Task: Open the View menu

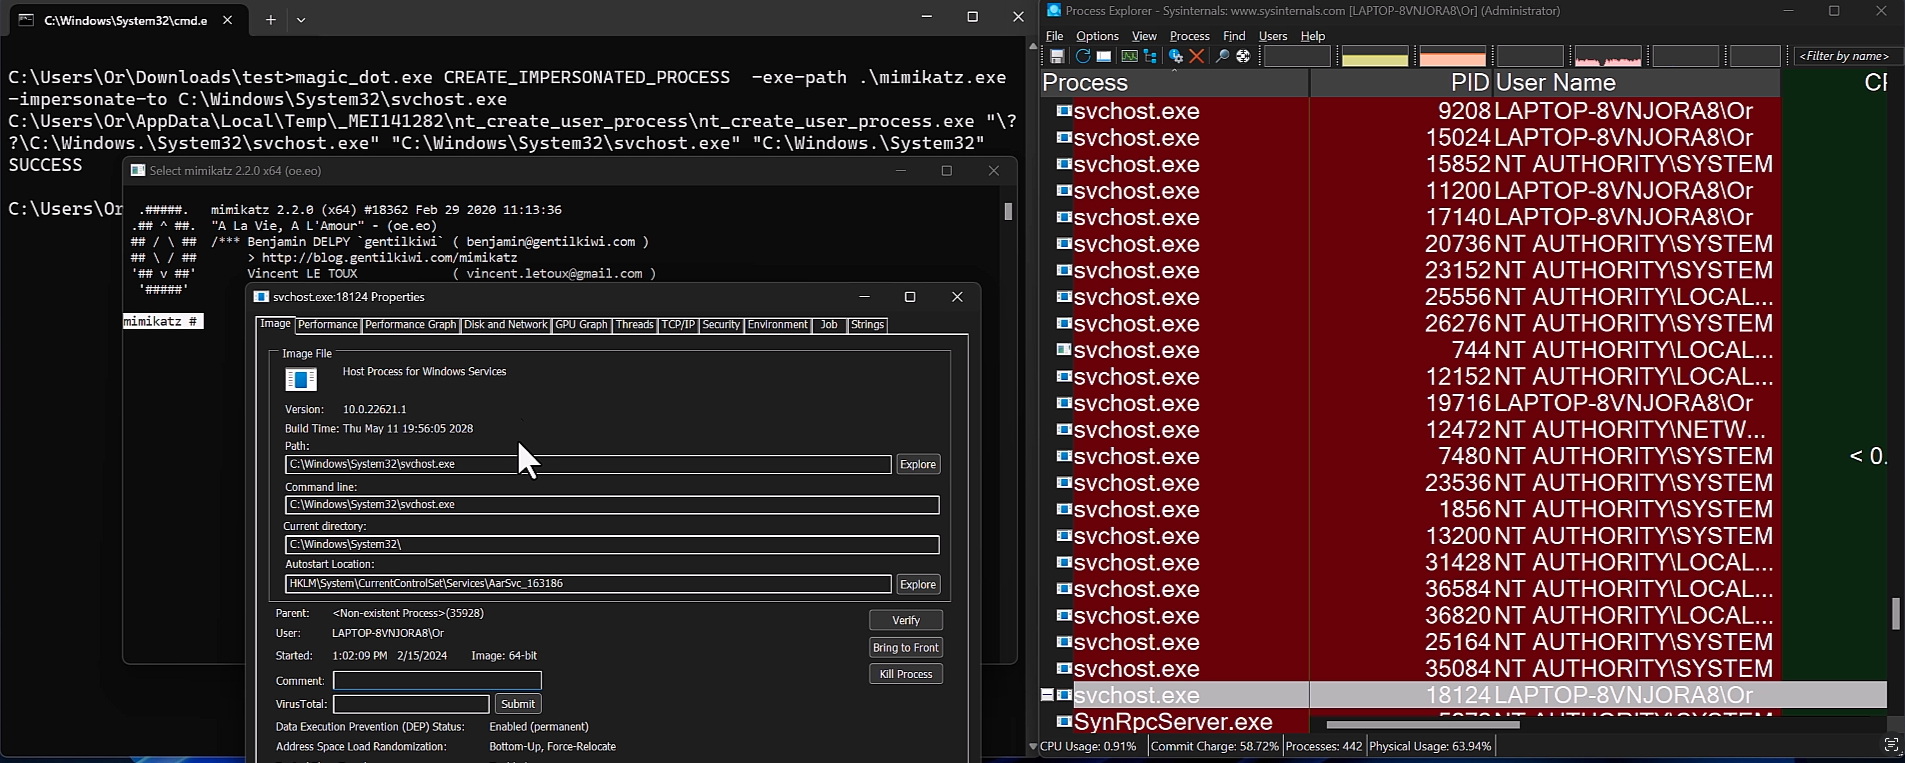Action: (x=1144, y=36)
